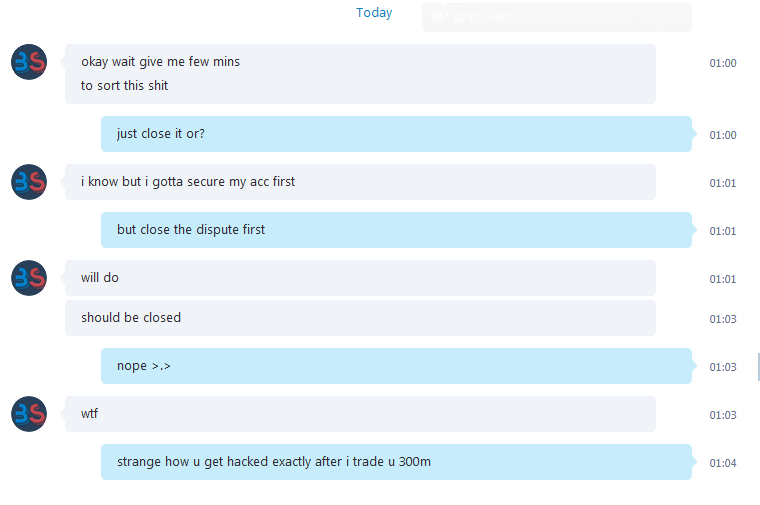Select the "just close it or?" message bubble
Viewport: 760px width, 505px height.
click(x=396, y=134)
